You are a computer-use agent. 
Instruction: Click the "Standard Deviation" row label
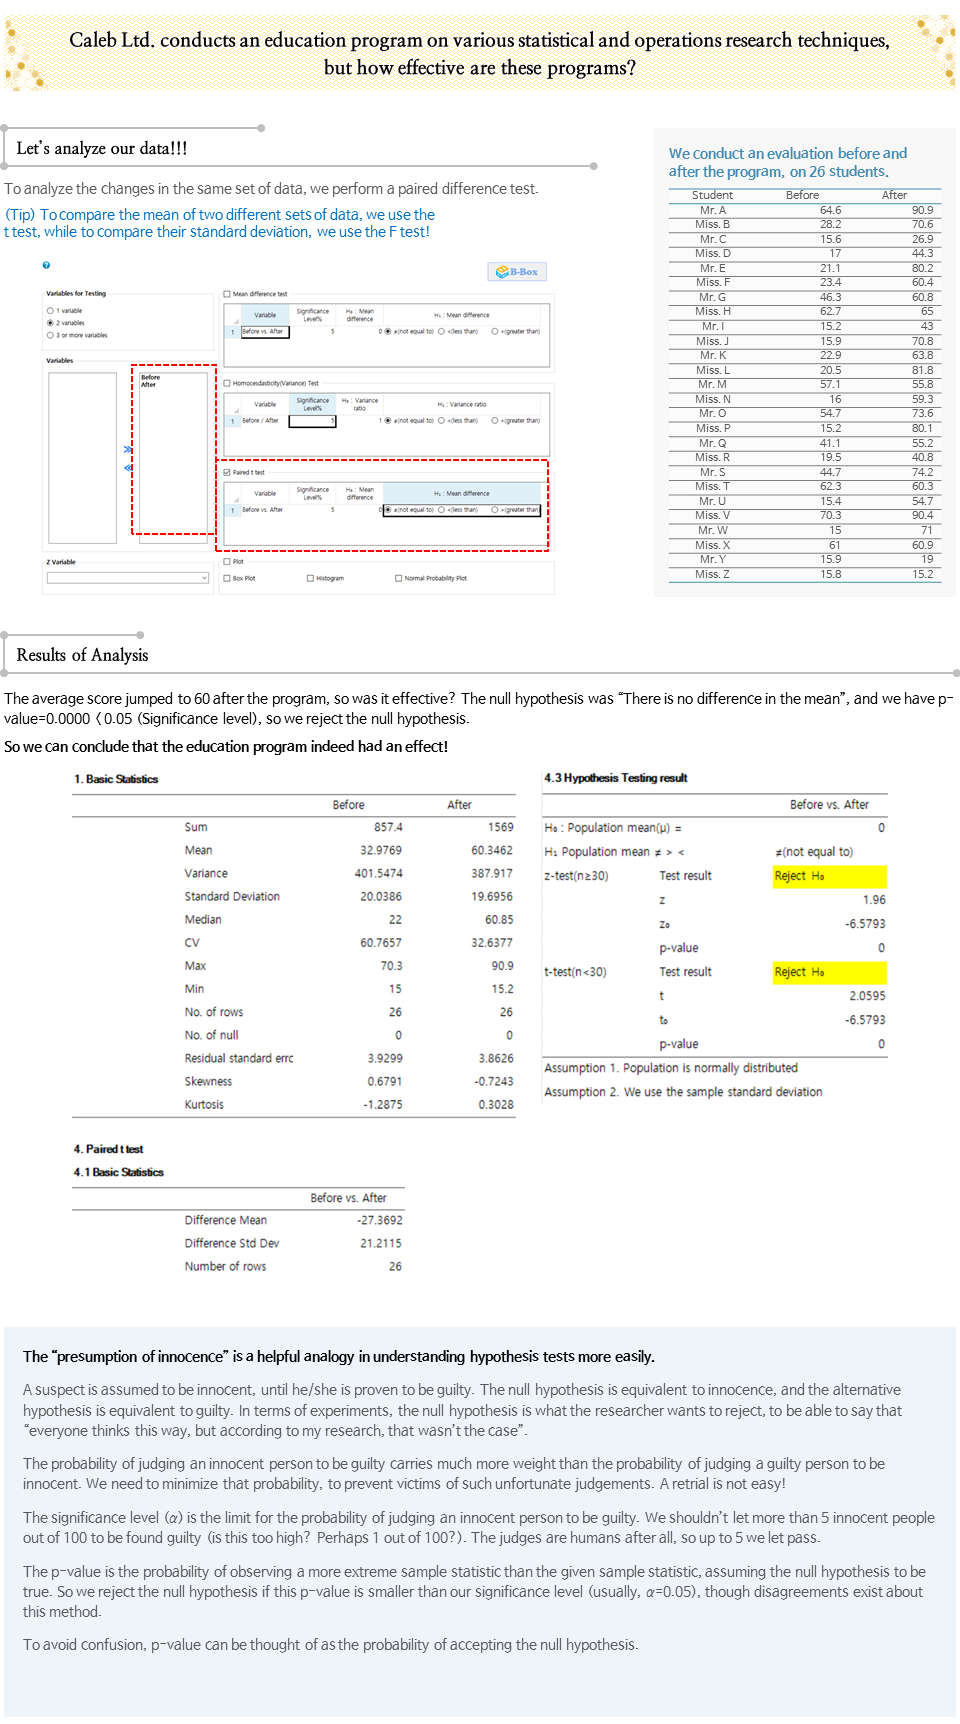coord(232,897)
